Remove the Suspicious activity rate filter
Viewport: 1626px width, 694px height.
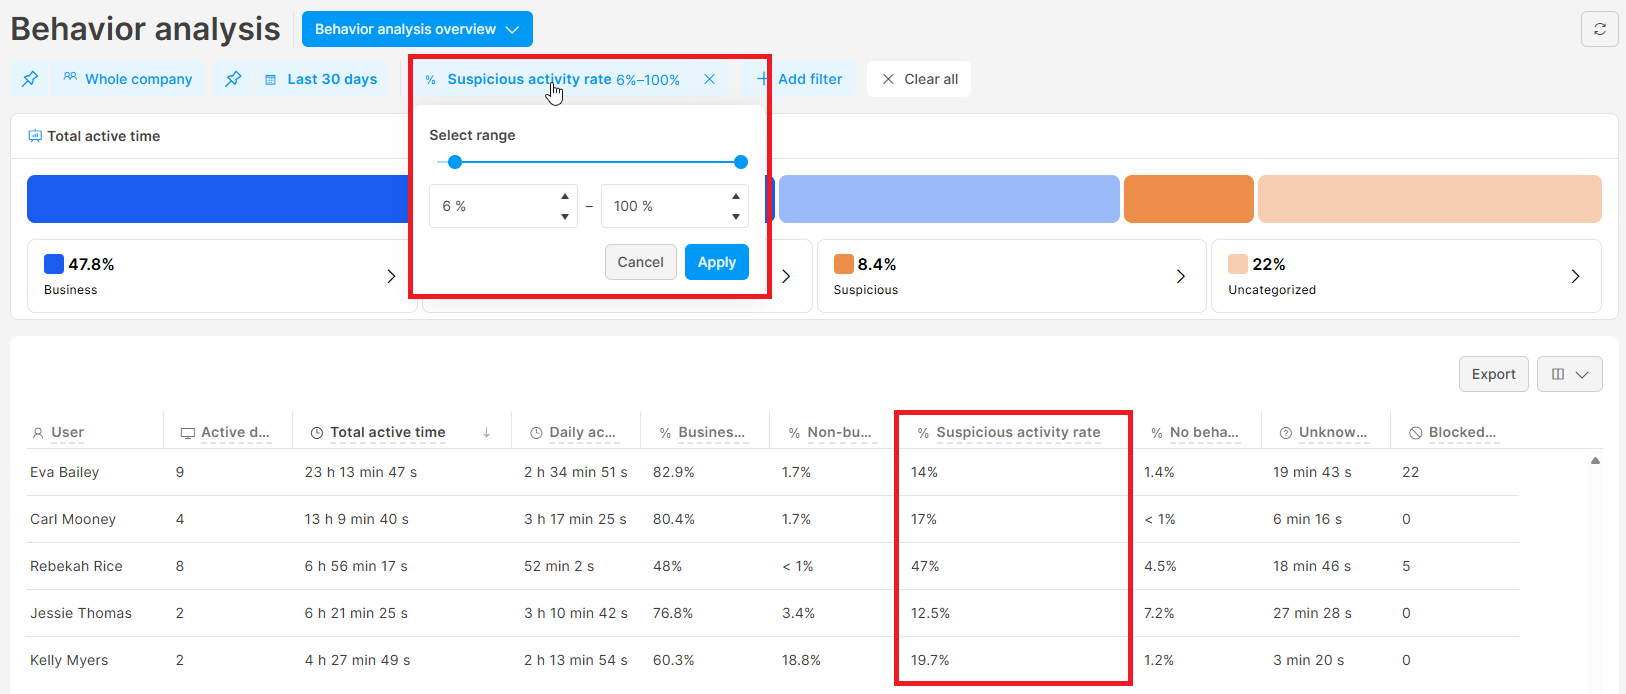click(709, 79)
